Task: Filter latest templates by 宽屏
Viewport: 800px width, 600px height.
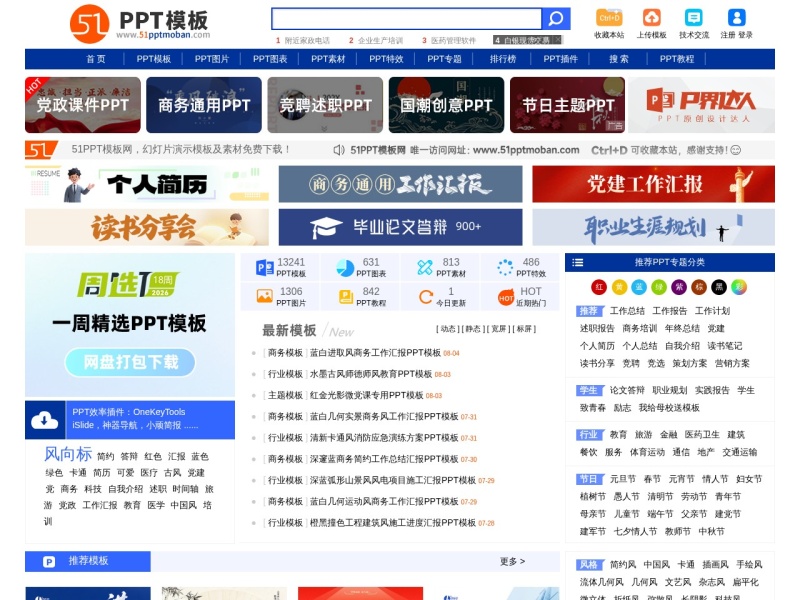Action: [x=498, y=329]
